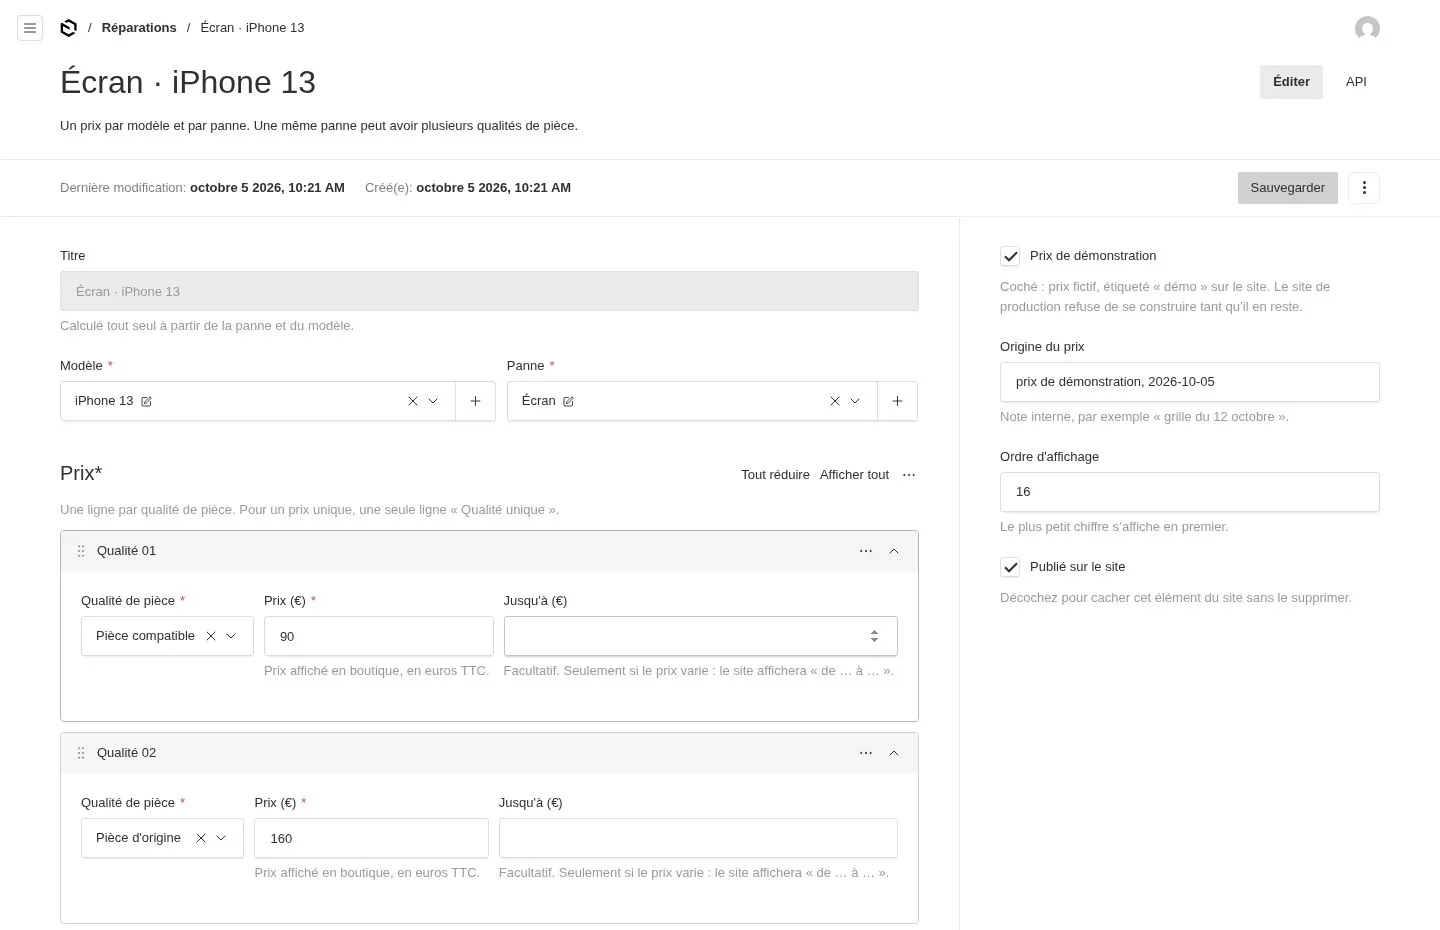
Task: Switch to the Éditer tab
Action: coord(1291,82)
